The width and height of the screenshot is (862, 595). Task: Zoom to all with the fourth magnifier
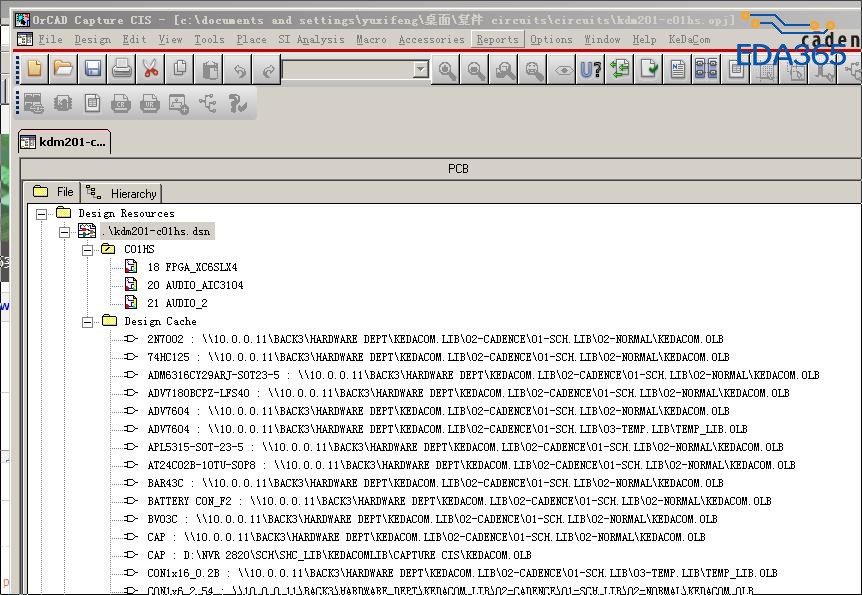(x=534, y=69)
